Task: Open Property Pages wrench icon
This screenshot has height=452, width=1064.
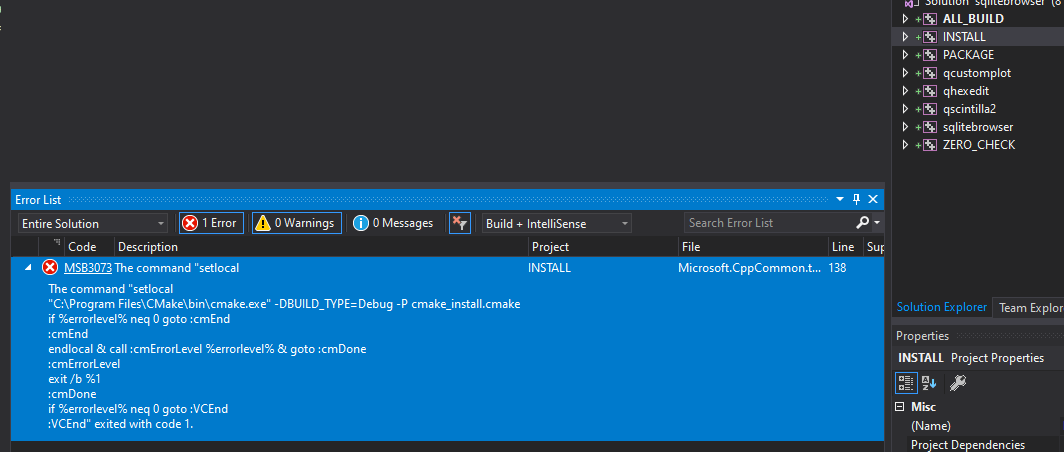Action: [957, 383]
